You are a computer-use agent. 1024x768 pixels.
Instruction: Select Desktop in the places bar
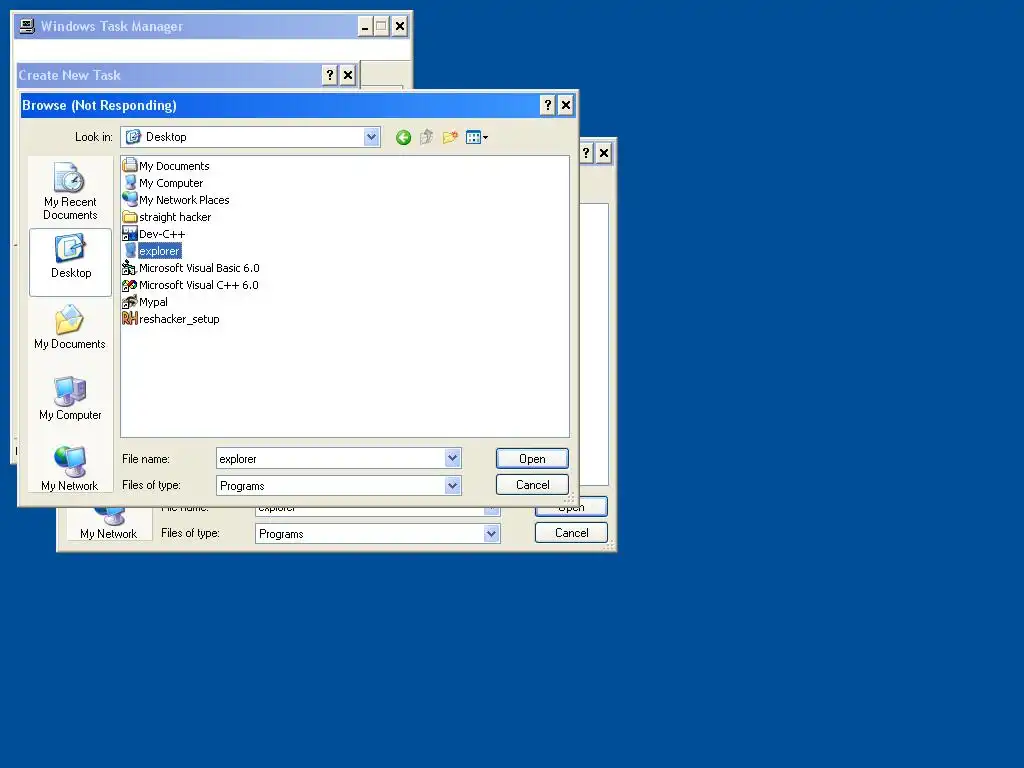71,261
